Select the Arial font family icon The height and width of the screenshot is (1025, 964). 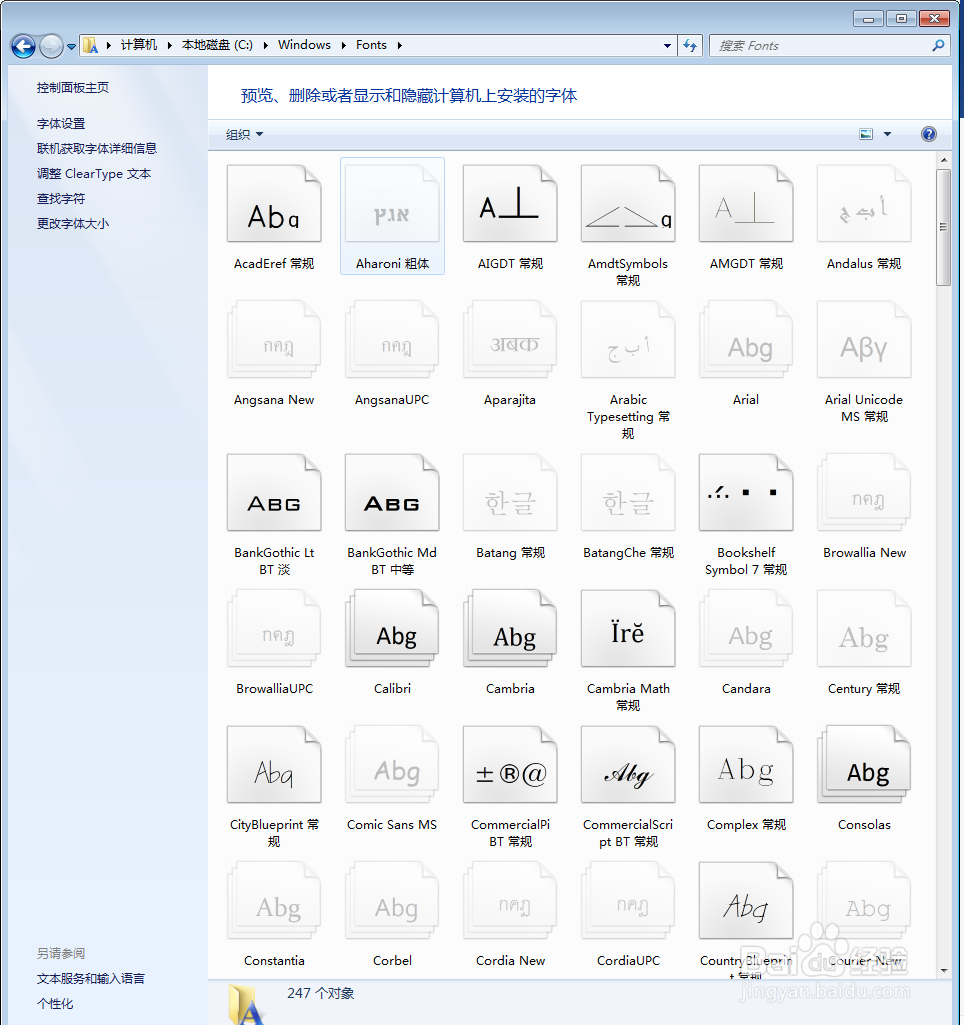pos(746,340)
